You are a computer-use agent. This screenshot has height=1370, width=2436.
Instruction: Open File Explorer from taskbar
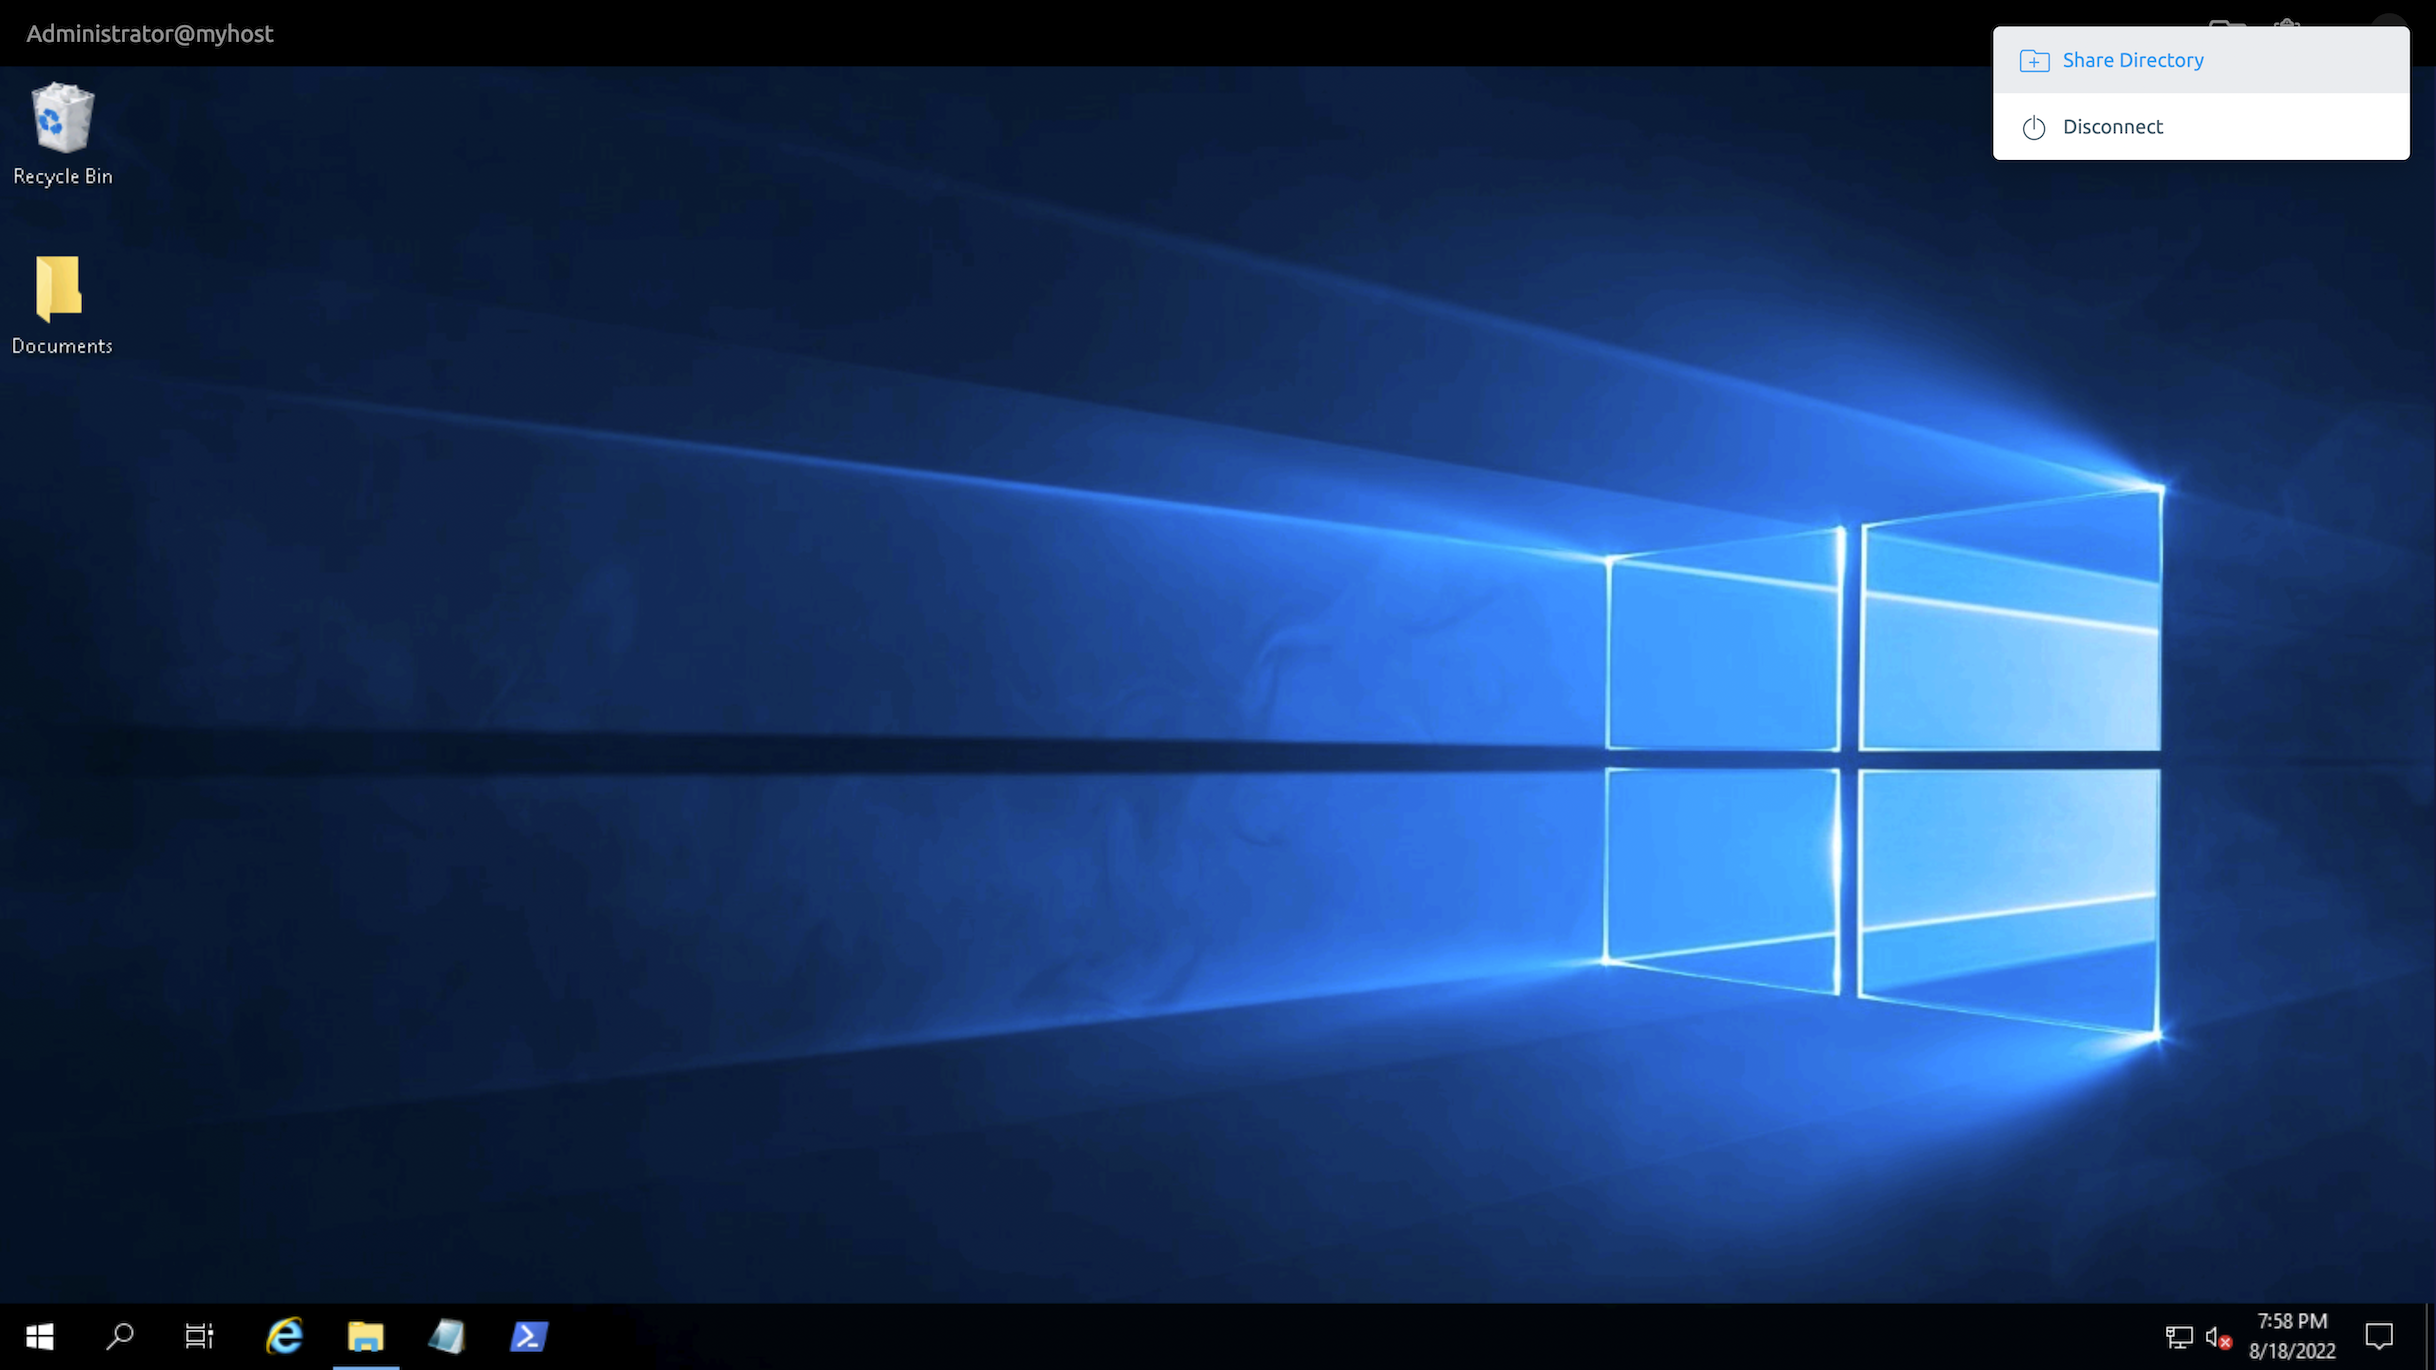[366, 1337]
